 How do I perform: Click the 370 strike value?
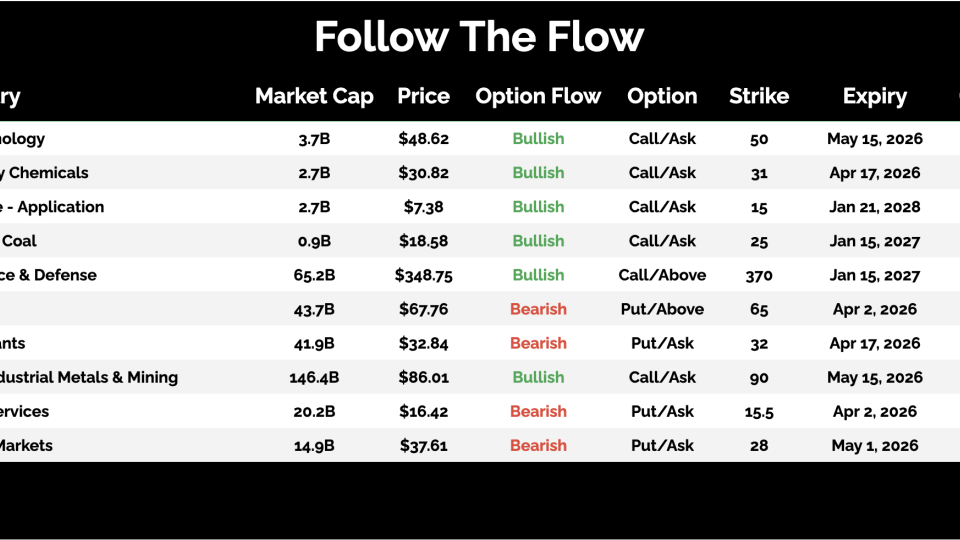[x=759, y=275]
